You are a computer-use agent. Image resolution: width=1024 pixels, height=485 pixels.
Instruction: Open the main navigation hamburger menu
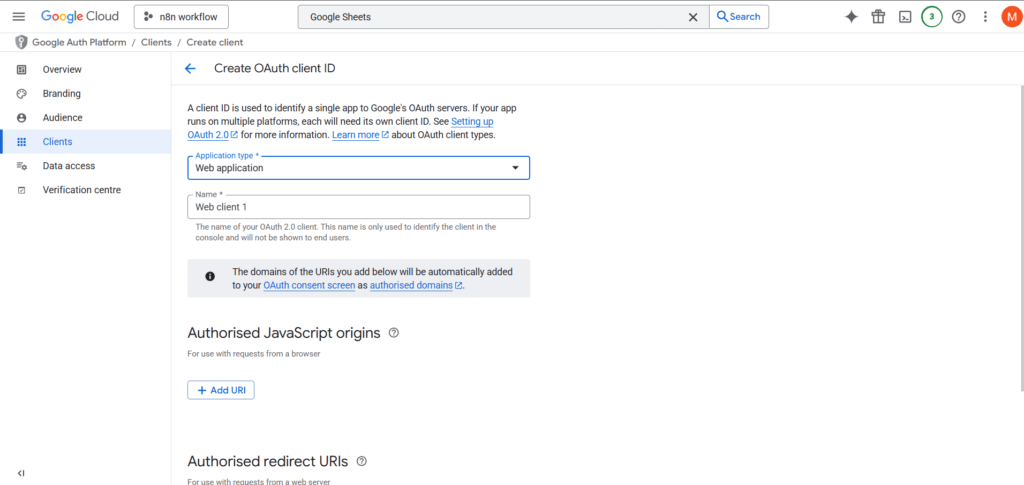click(18, 16)
